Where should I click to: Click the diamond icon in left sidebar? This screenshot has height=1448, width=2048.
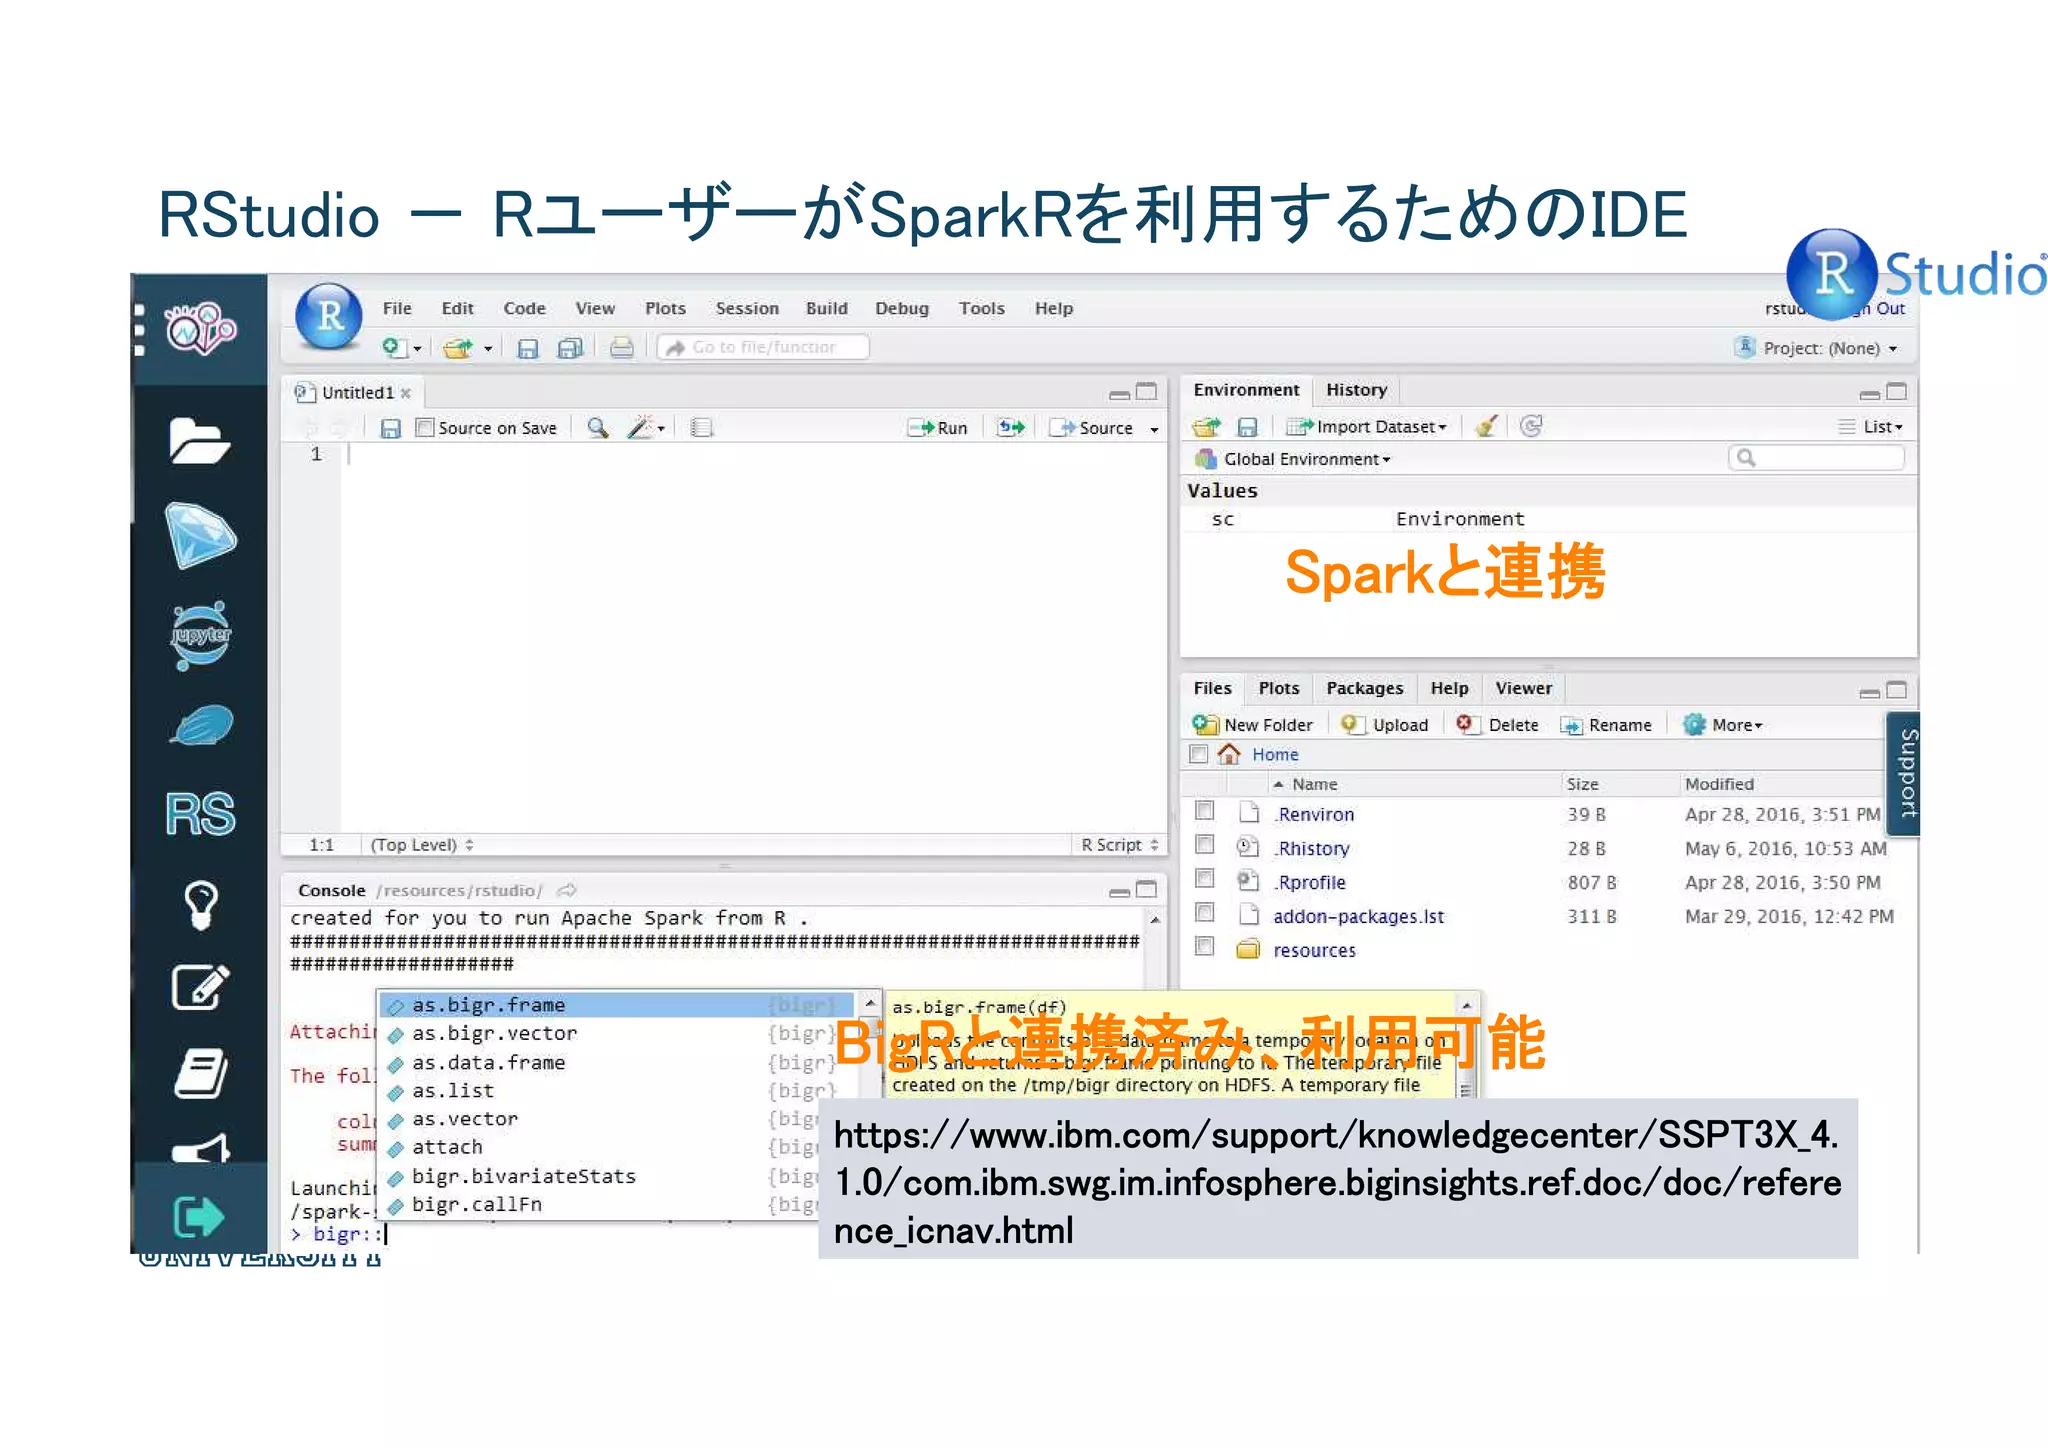click(x=200, y=535)
